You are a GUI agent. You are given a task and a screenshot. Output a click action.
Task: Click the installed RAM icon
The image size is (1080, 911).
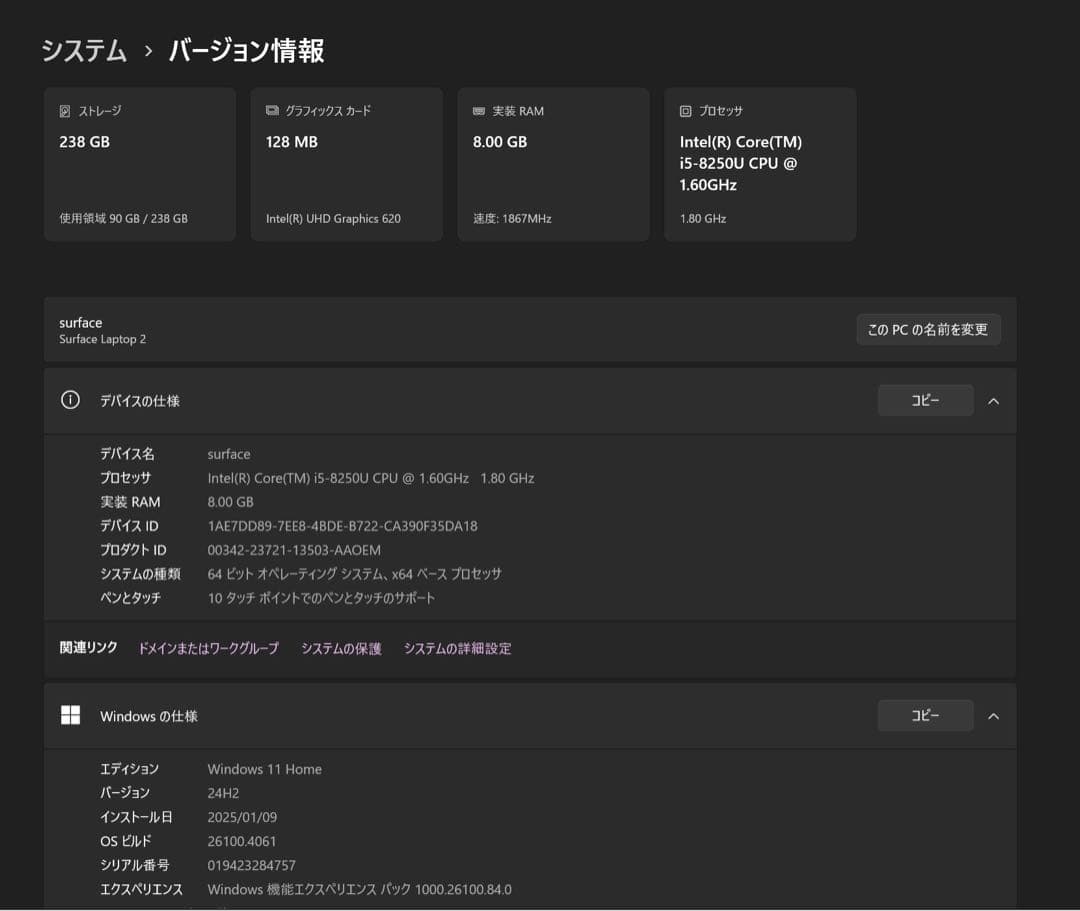[479, 111]
